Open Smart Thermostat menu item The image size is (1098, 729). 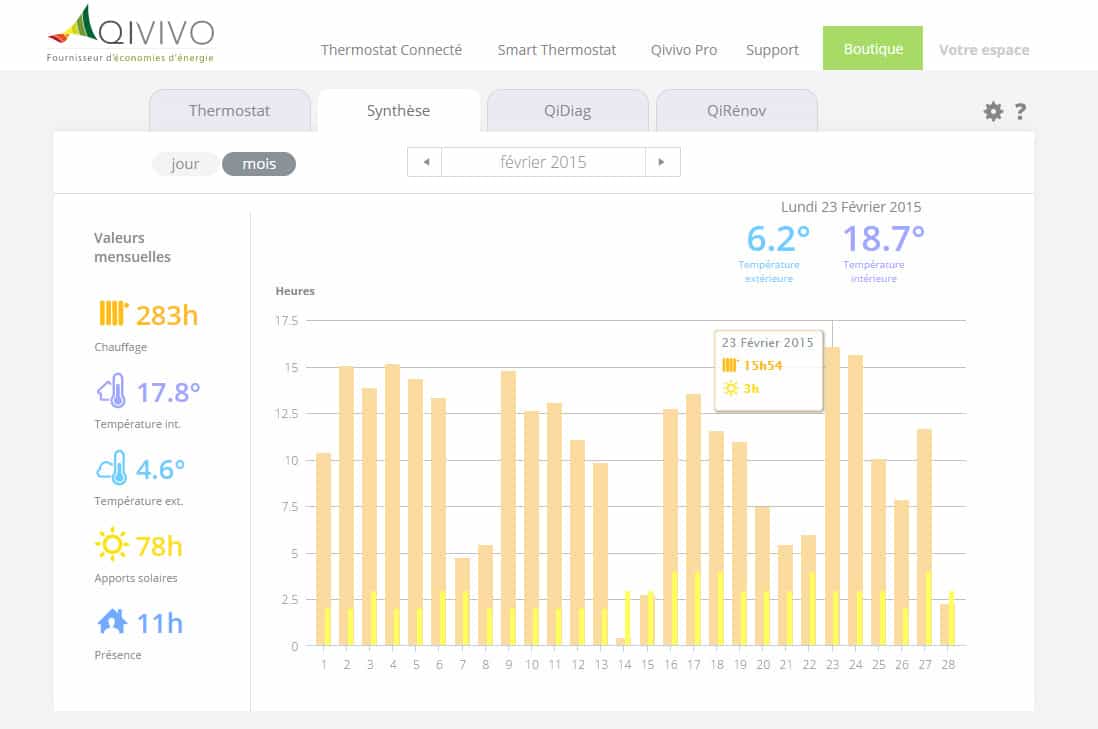[x=557, y=50]
